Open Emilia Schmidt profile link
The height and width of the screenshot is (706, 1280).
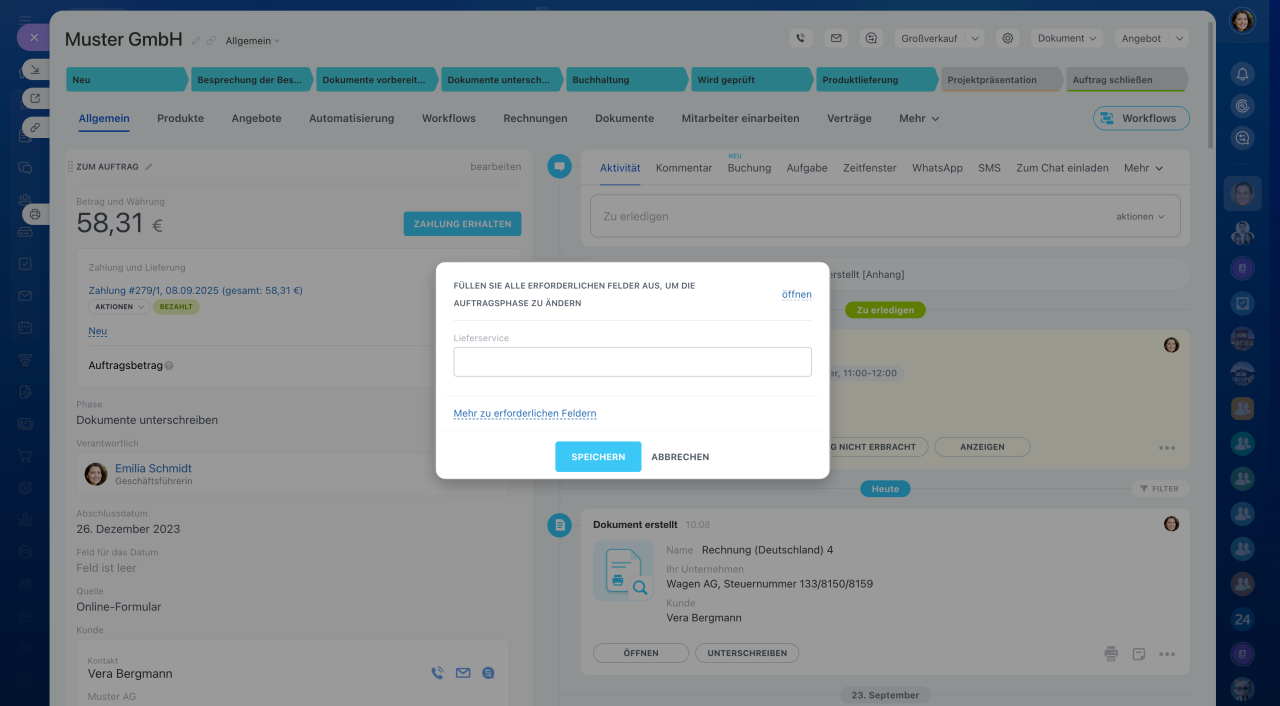pyautogui.click(x=153, y=468)
